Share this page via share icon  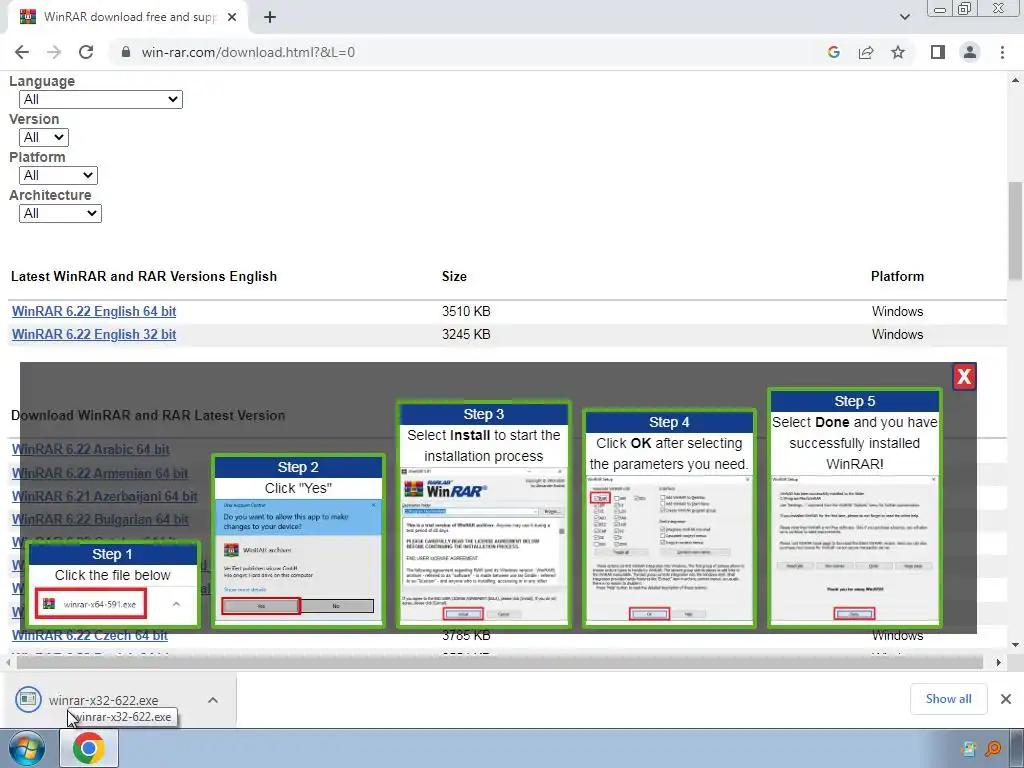(x=866, y=52)
